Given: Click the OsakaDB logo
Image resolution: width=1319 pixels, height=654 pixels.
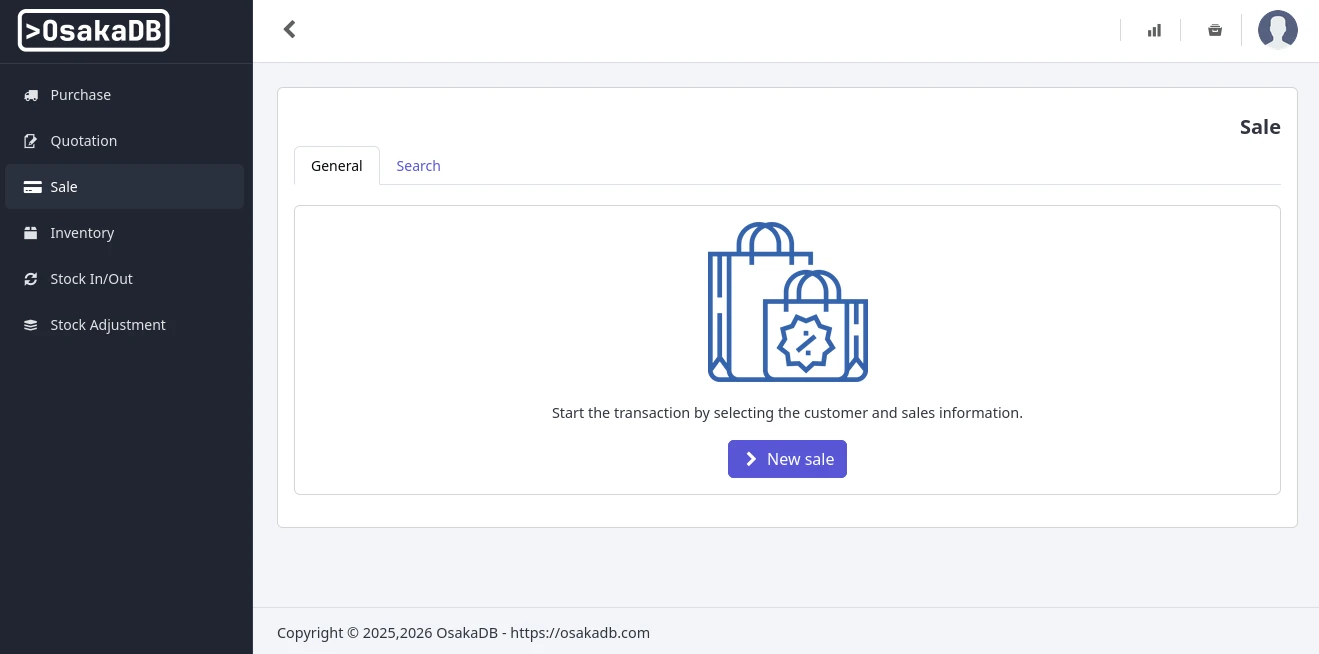Looking at the screenshot, I should [x=93, y=30].
